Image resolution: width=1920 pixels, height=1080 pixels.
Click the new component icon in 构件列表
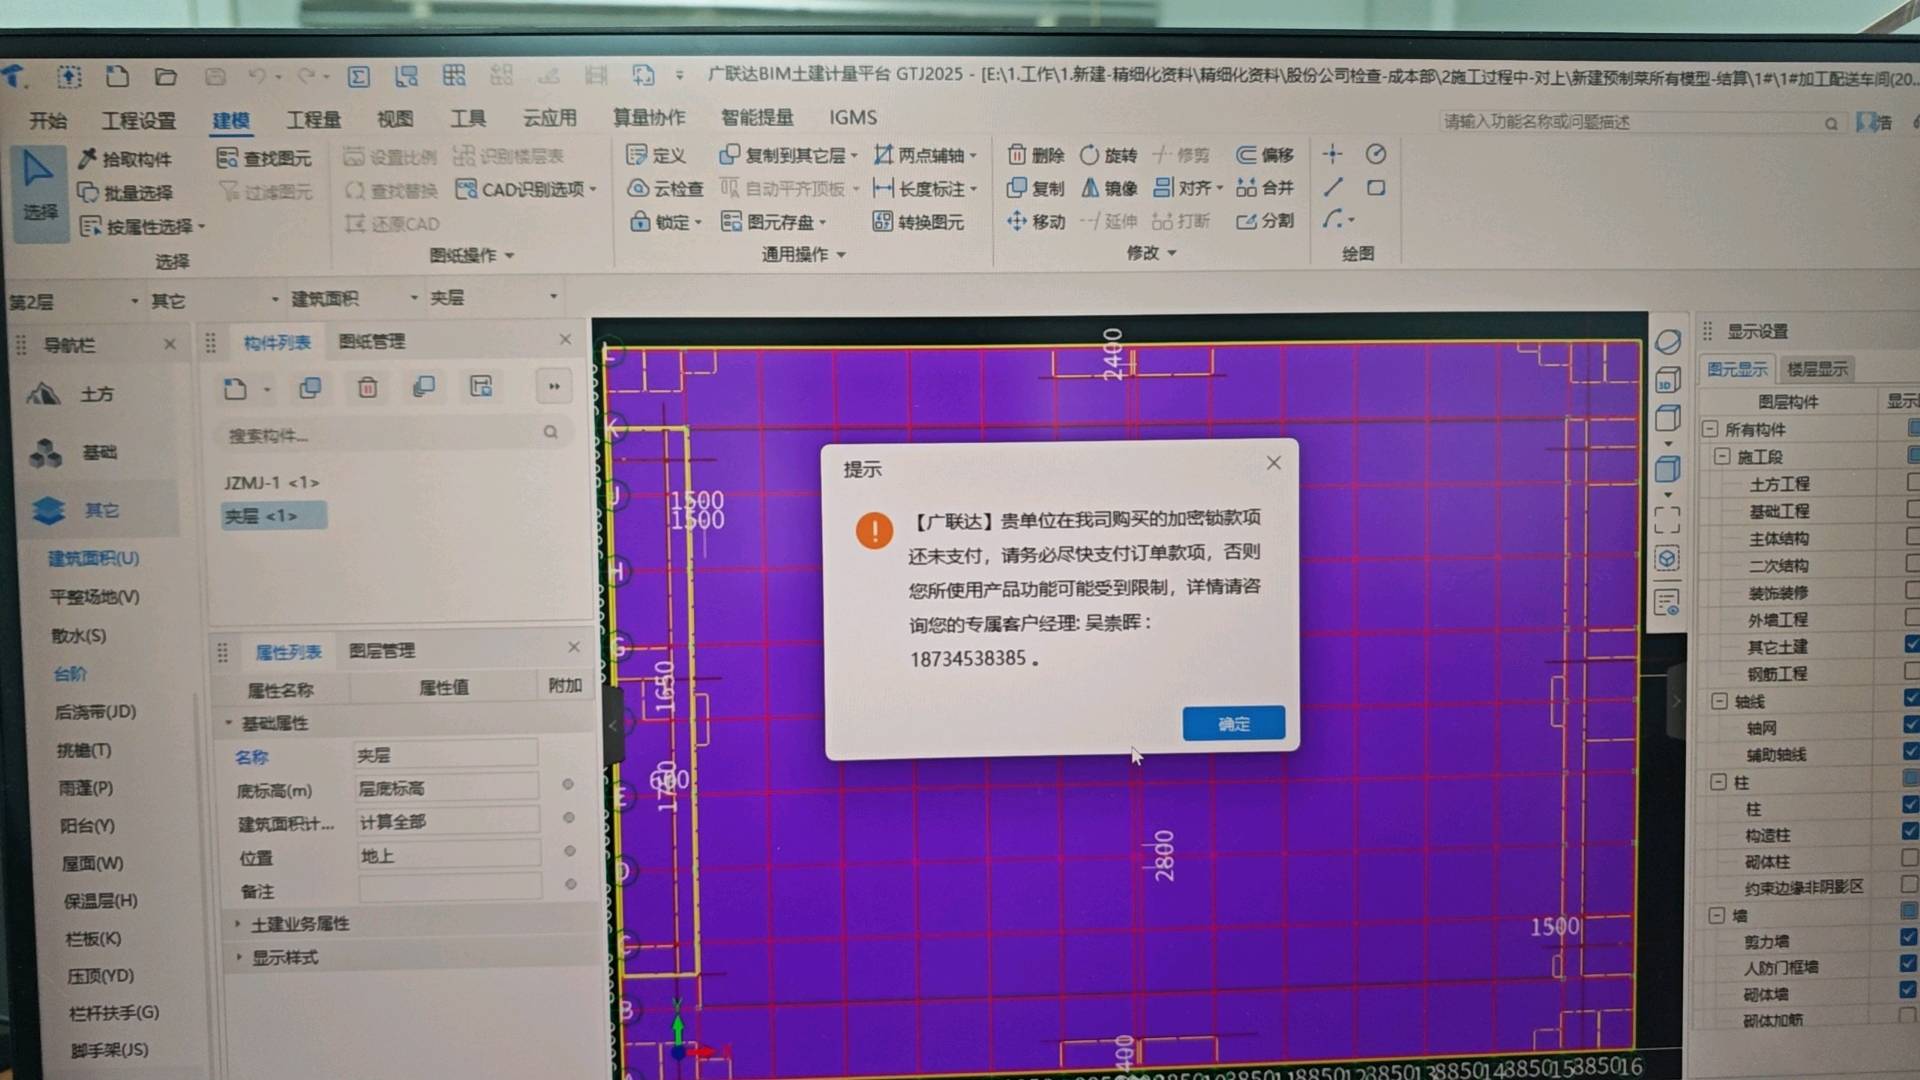pos(235,389)
